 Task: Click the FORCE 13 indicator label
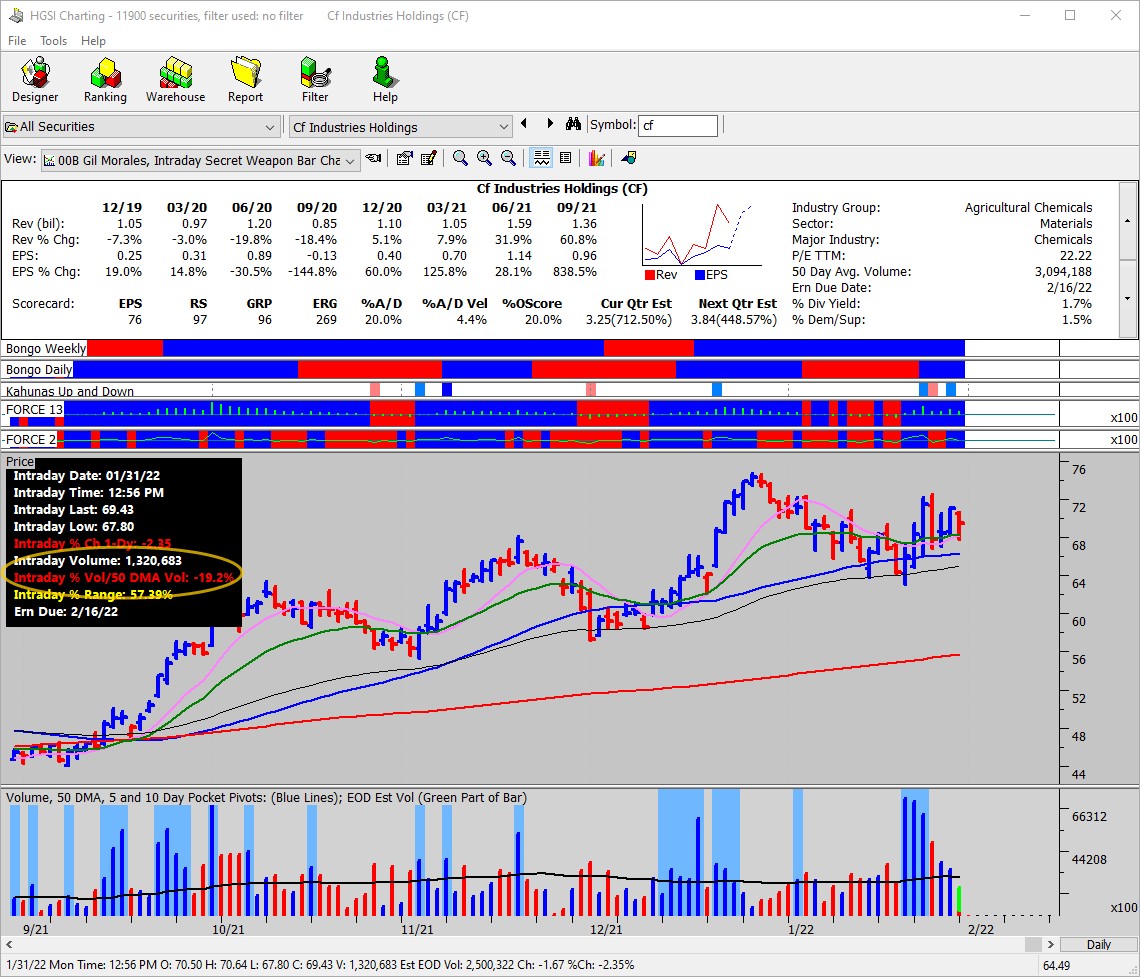(x=33, y=409)
